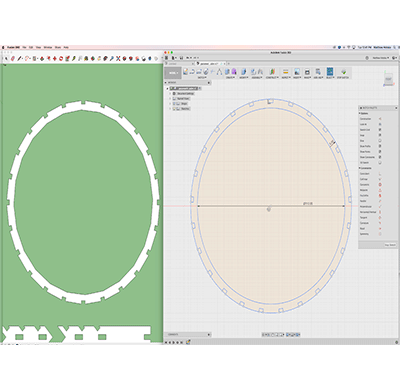Click the ViewCube in canvas corner
Image resolution: width=400 pixels, height=389 pixels.
(x=388, y=79)
